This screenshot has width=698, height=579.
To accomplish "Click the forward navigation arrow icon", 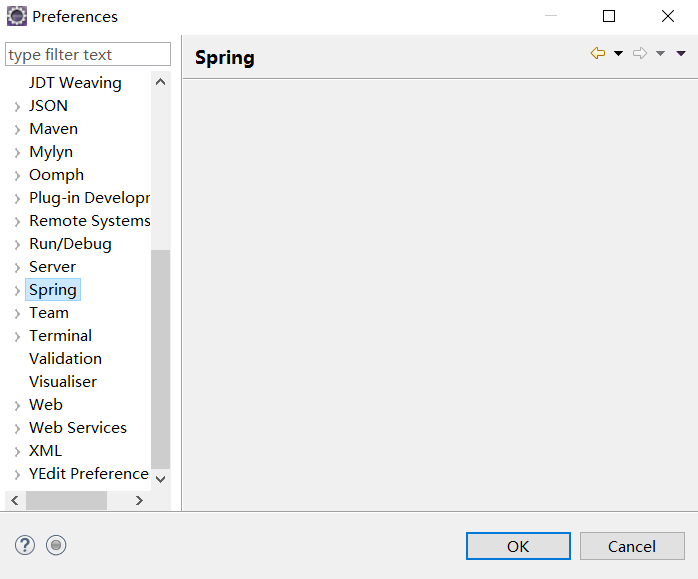I will tap(640, 53).
